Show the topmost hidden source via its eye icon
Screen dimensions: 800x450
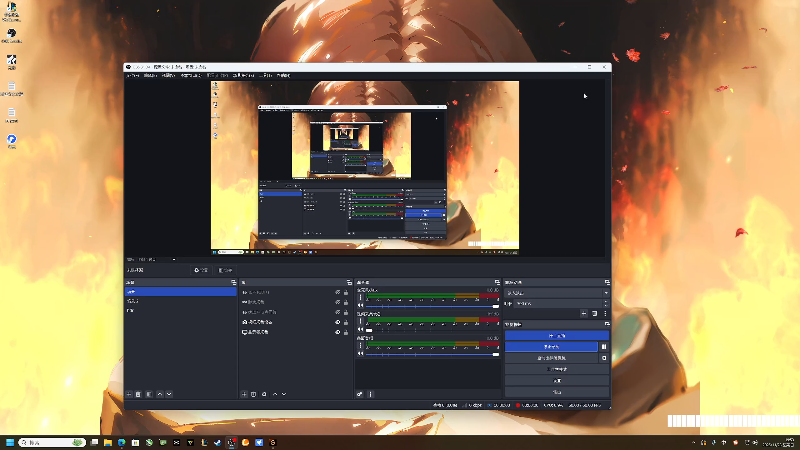pos(337,292)
